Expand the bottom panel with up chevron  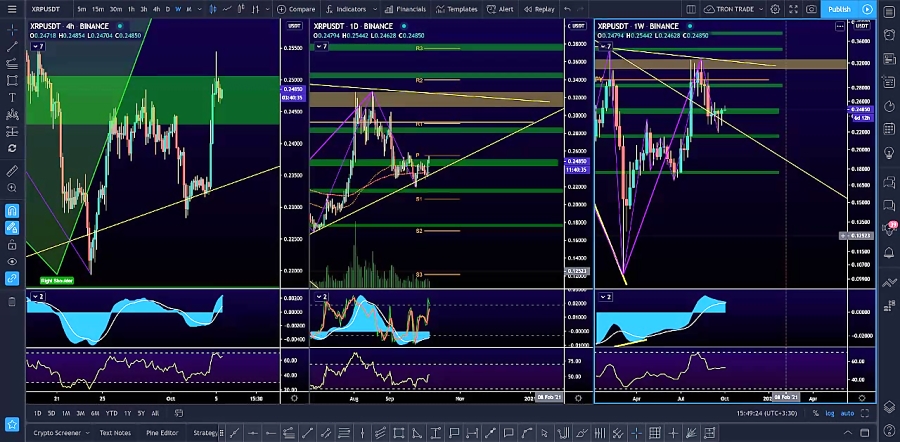(x=848, y=433)
